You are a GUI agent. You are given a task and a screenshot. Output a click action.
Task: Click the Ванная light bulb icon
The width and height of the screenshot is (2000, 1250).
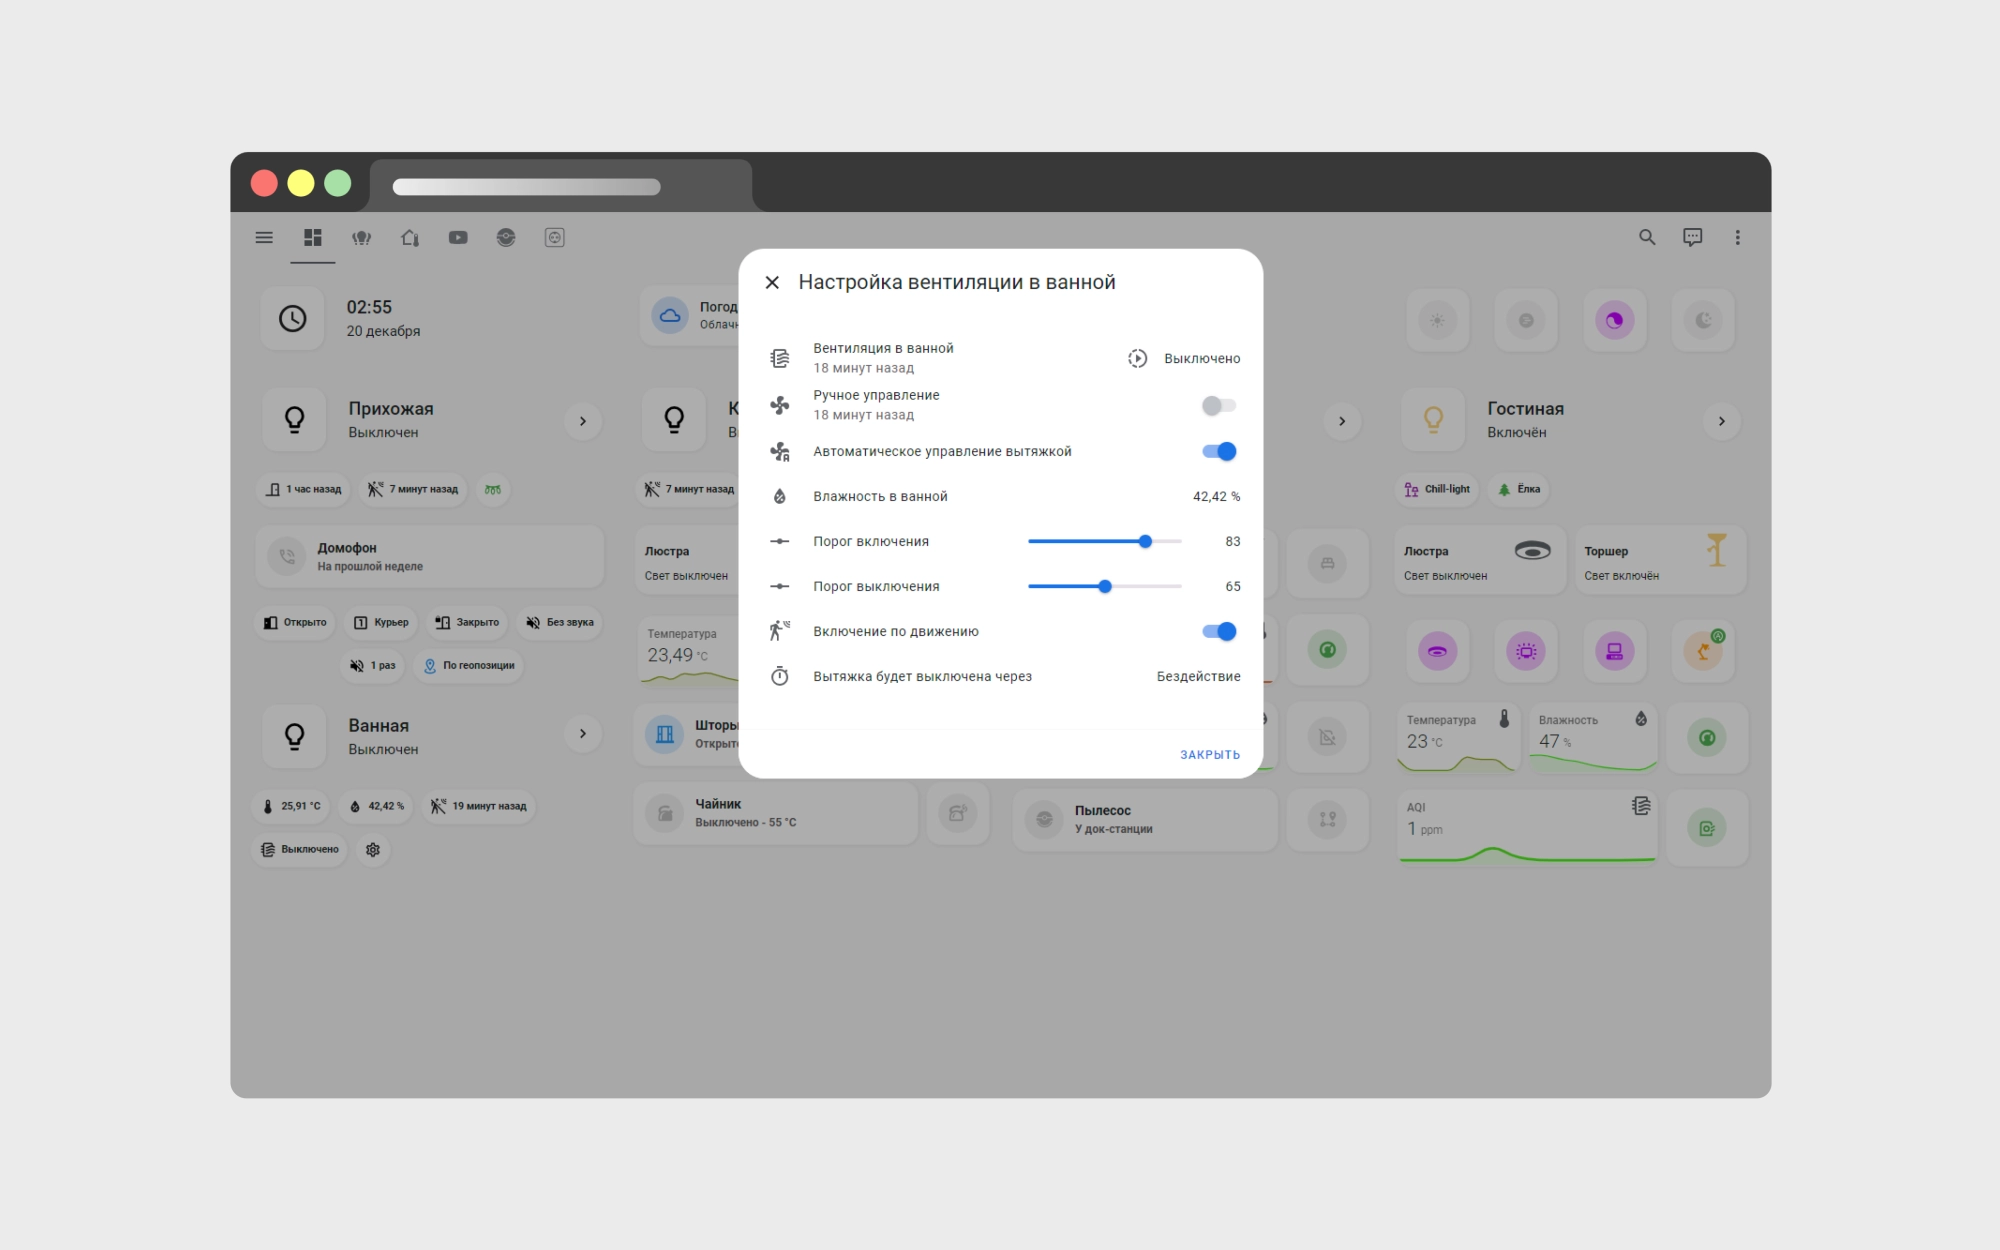pos(294,737)
